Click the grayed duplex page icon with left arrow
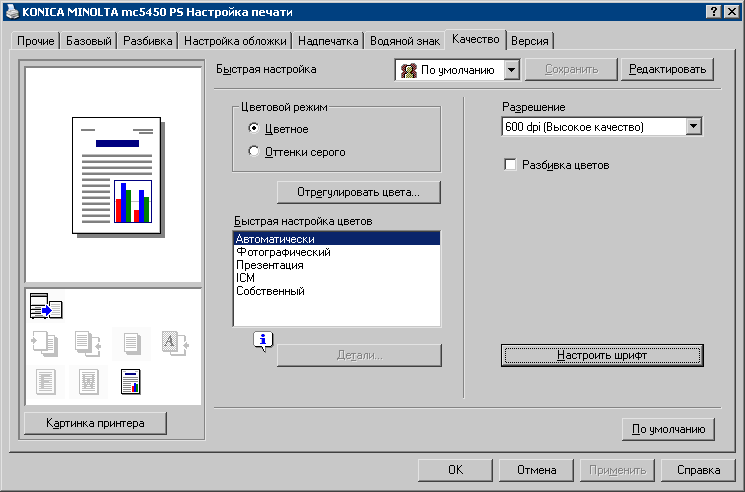 coord(45,343)
